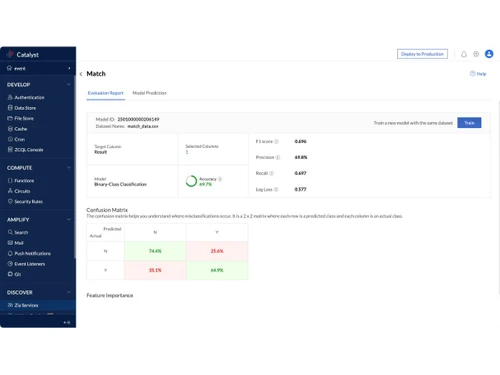The width and height of the screenshot is (500, 375).
Task: Click the 25.6% confusion matrix cell
Action: point(217,251)
